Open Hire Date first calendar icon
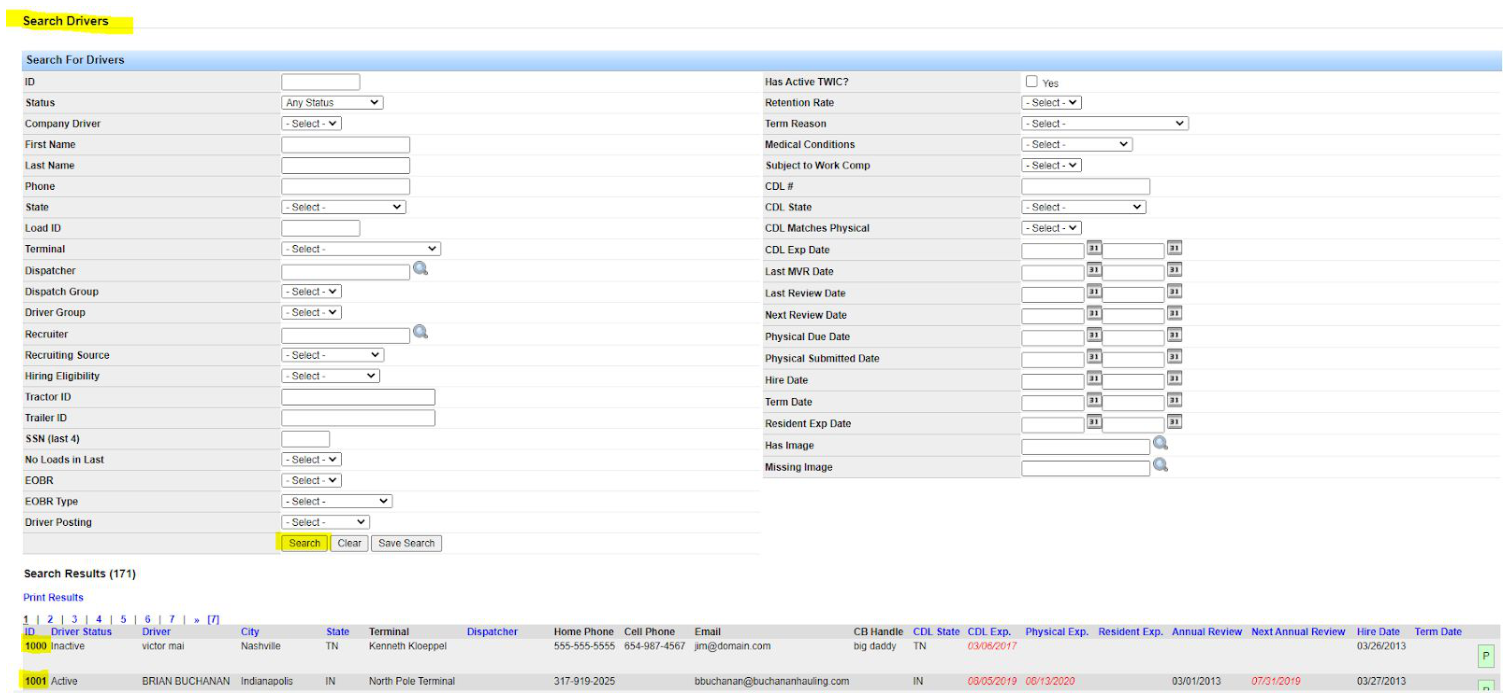The image size is (1509, 699). [1094, 379]
